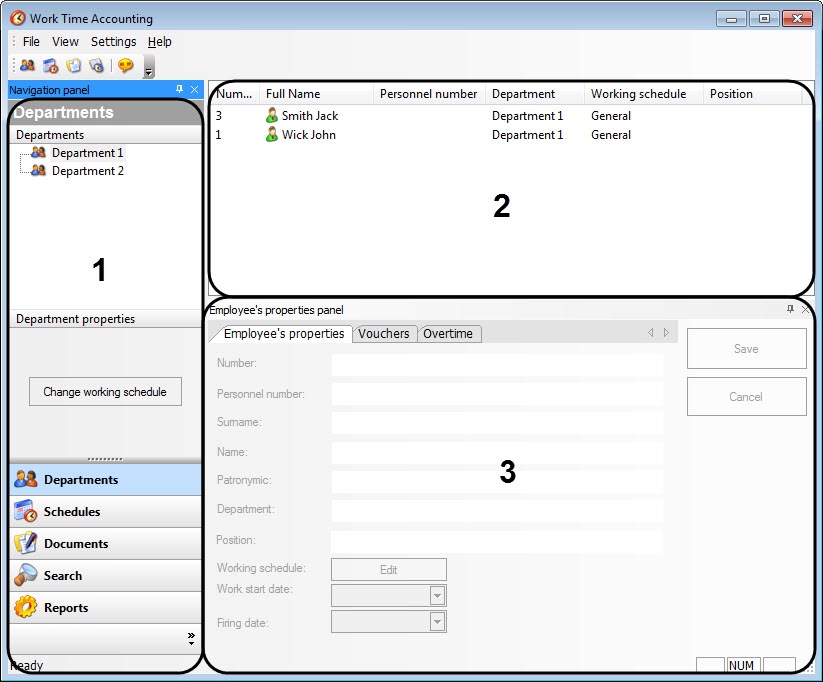Click the Documents toolbar icon

[73, 66]
